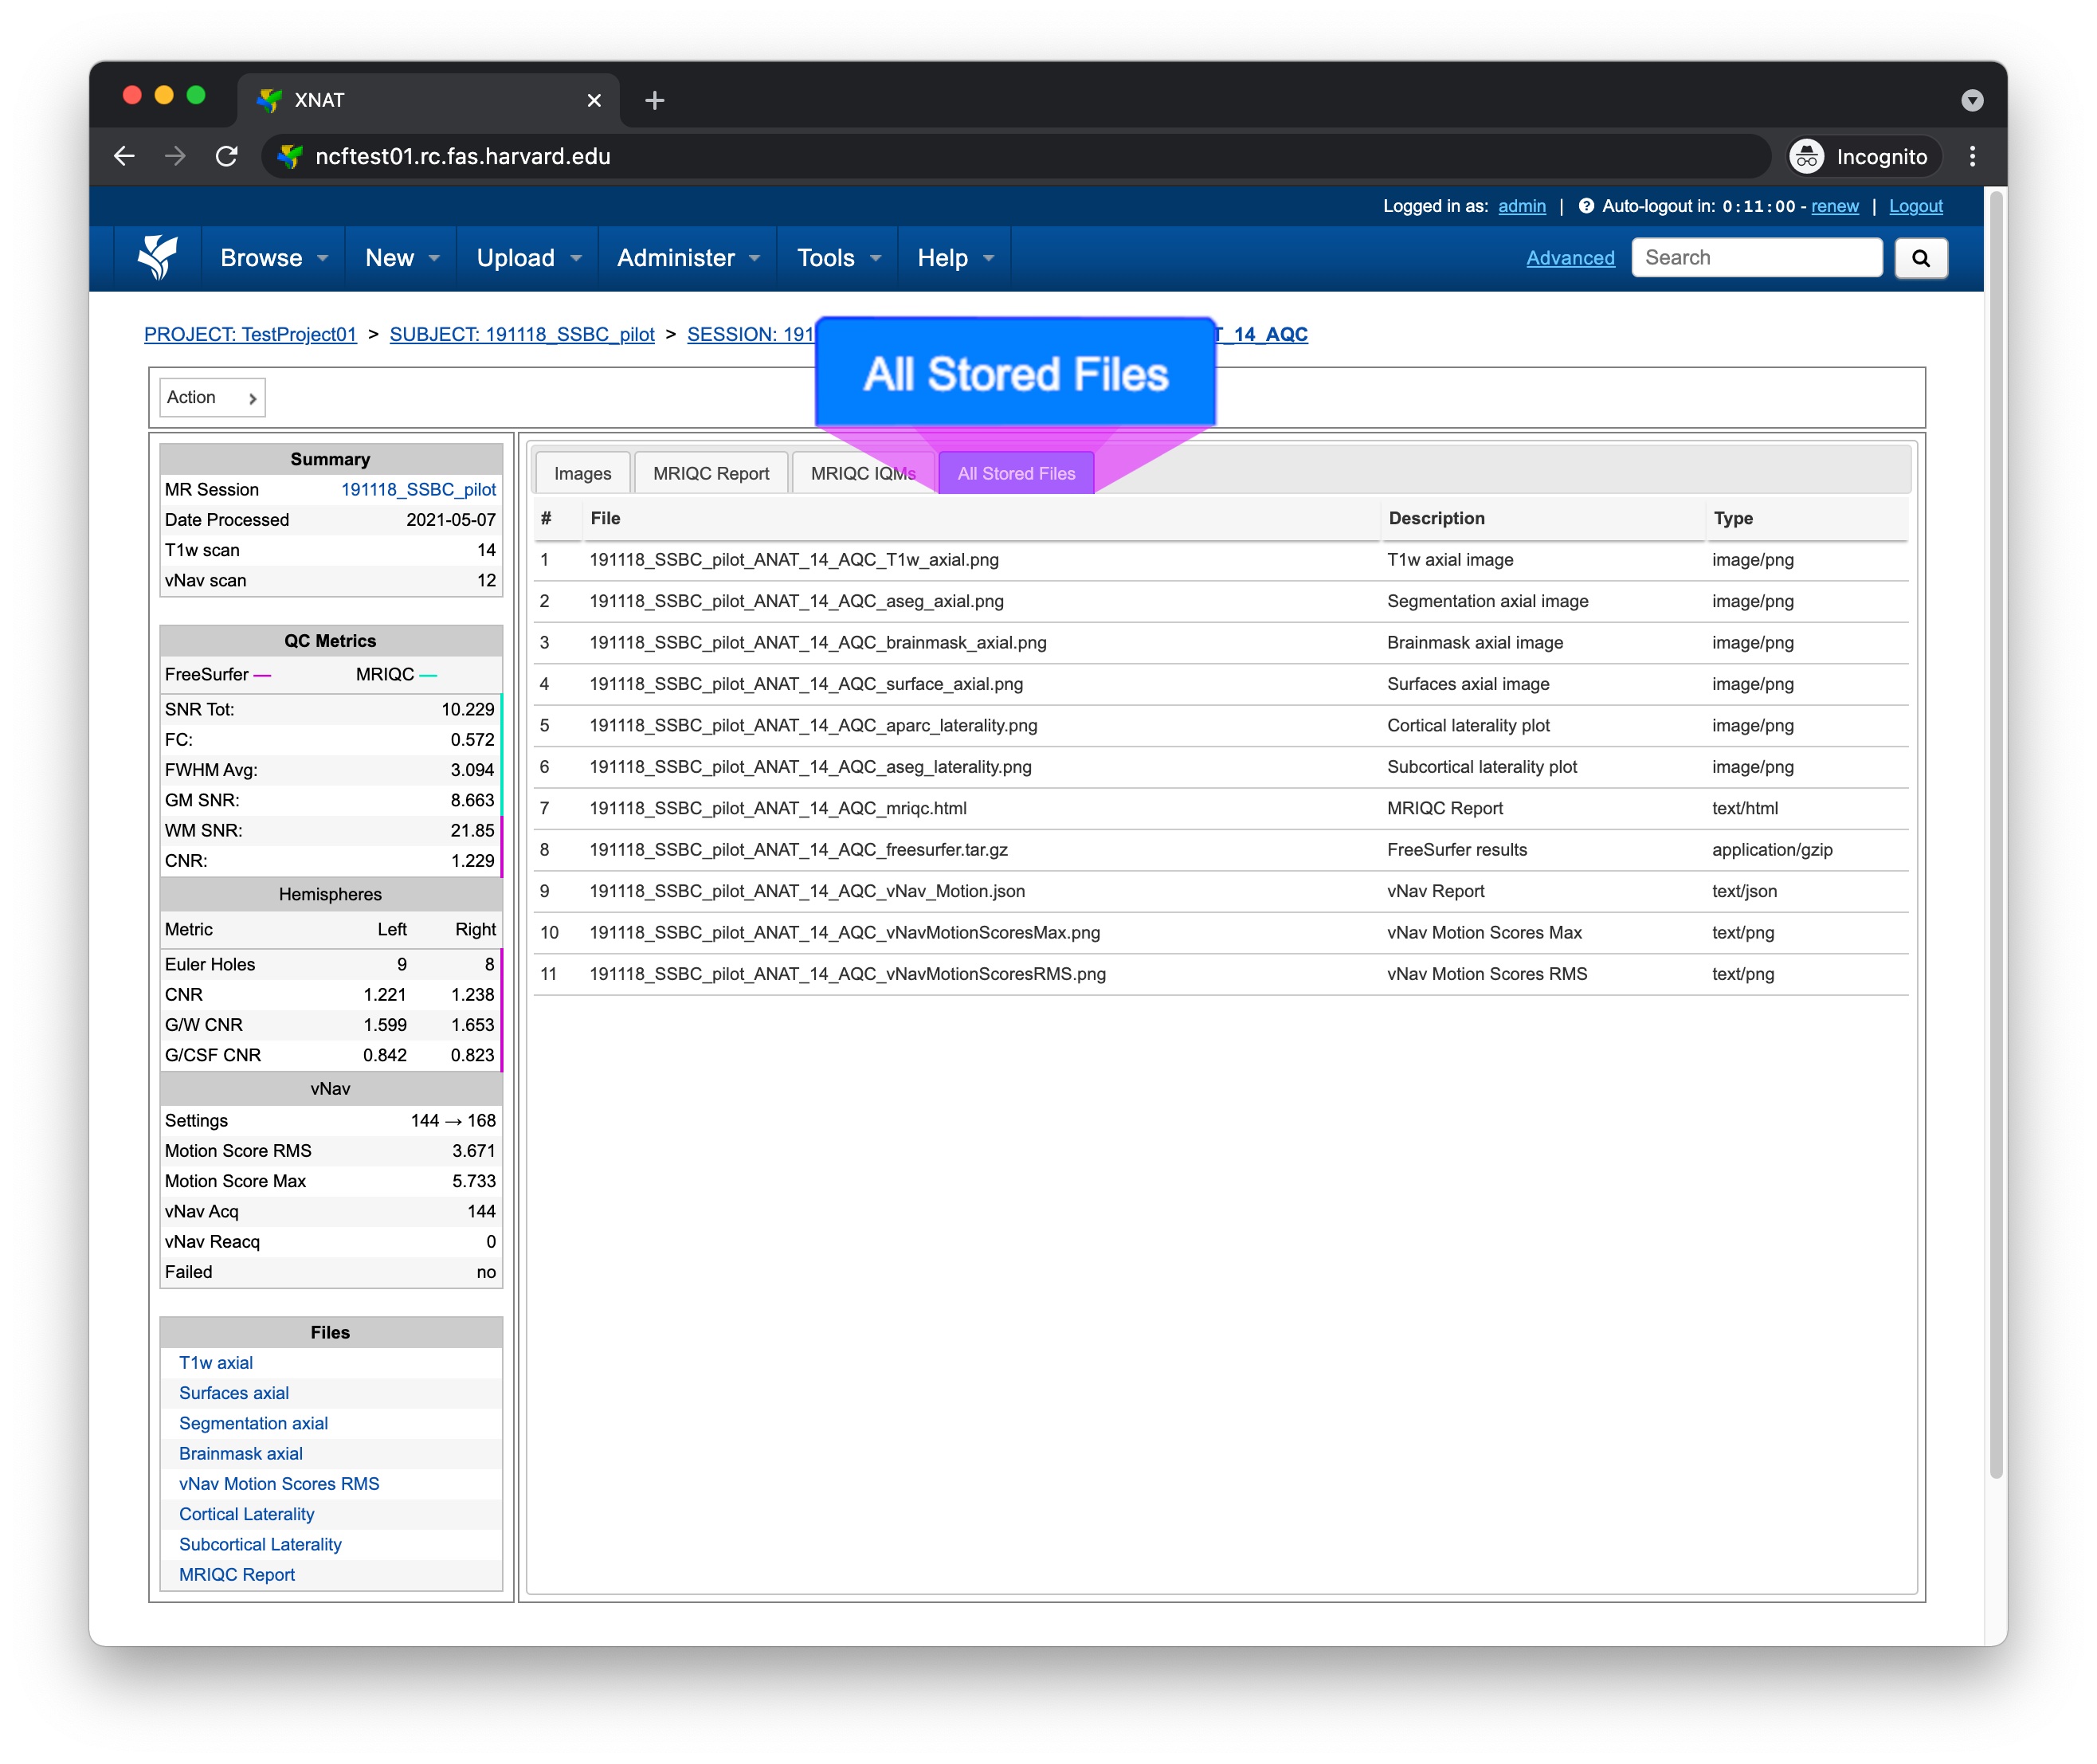Open the Surfaces axial file link
The height and width of the screenshot is (1764, 2097).
[234, 1393]
